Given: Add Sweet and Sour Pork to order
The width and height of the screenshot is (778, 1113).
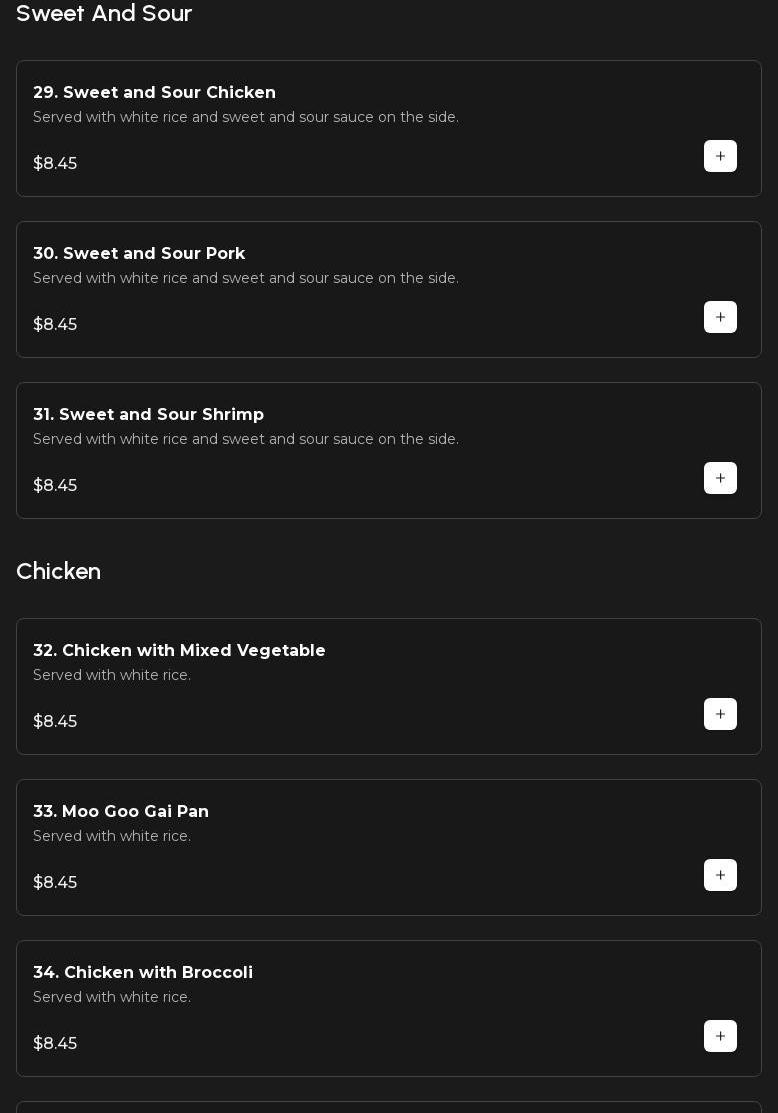Looking at the screenshot, I should point(720,317).
